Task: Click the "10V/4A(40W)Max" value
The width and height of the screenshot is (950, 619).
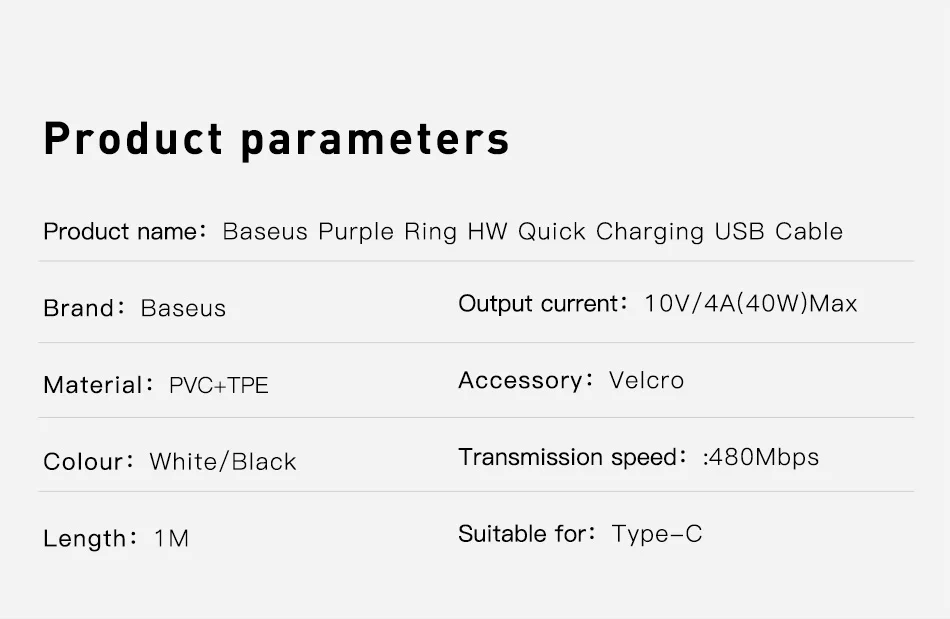Action: click(750, 303)
